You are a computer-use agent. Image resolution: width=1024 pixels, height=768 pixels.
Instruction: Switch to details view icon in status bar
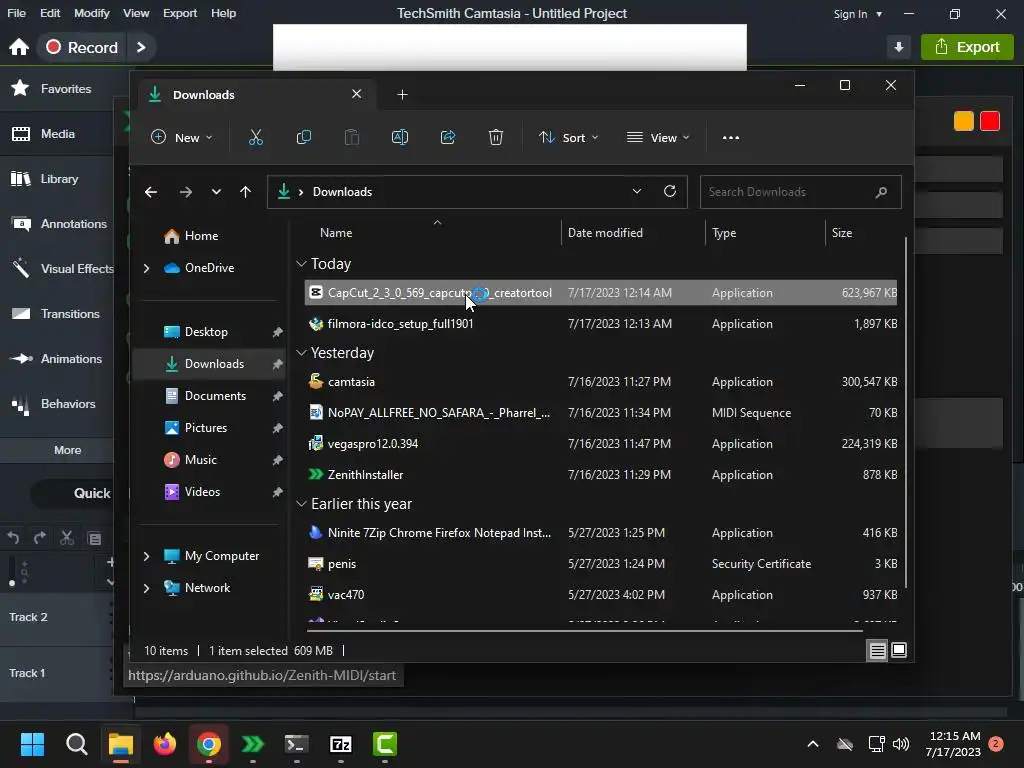[x=877, y=650]
